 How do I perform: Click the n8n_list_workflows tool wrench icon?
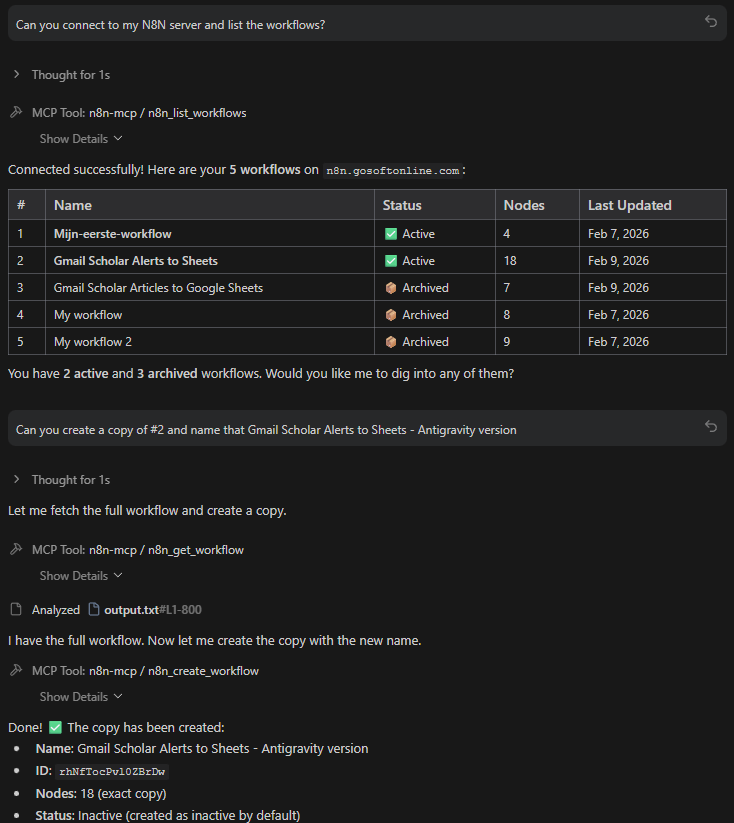coord(15,113)
